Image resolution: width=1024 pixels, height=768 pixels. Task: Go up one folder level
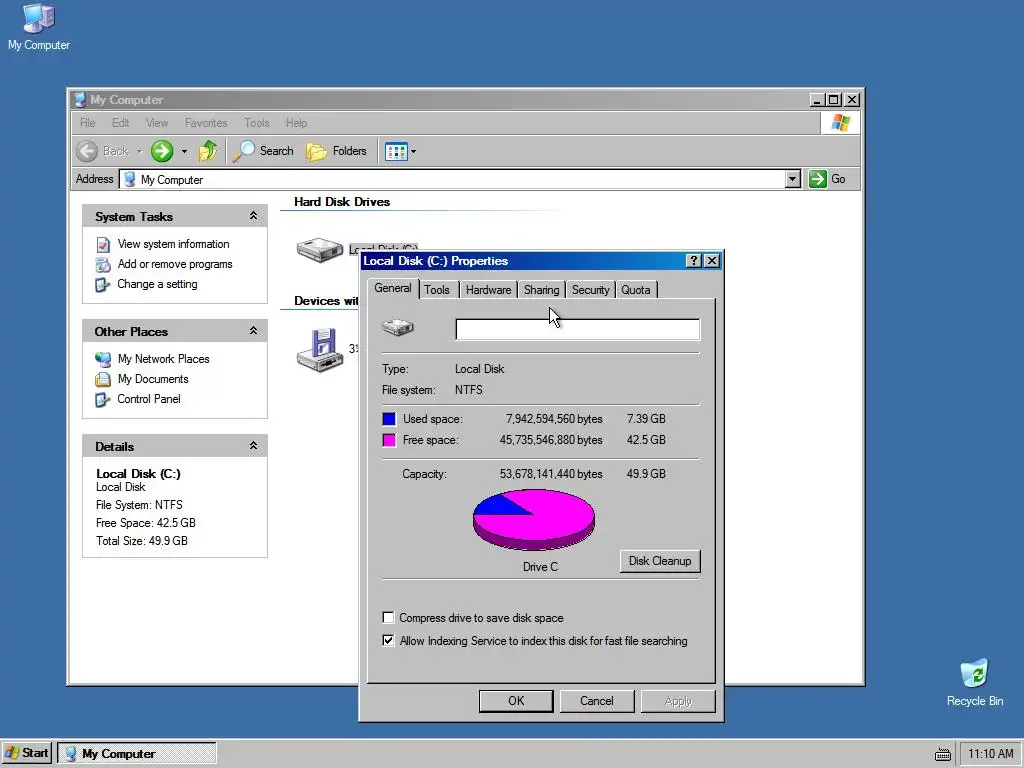coord(208,151)
